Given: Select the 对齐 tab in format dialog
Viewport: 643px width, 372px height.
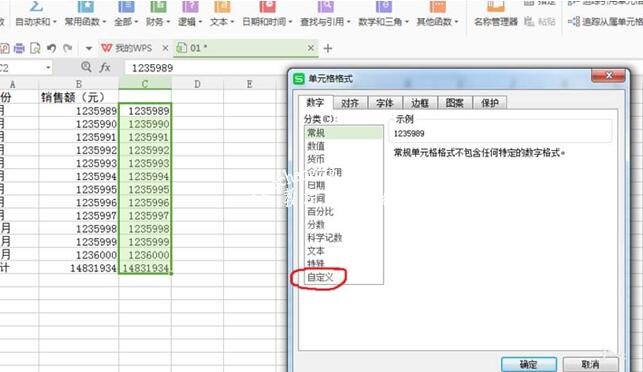Looking at the screenshot, I should point(350,103).
